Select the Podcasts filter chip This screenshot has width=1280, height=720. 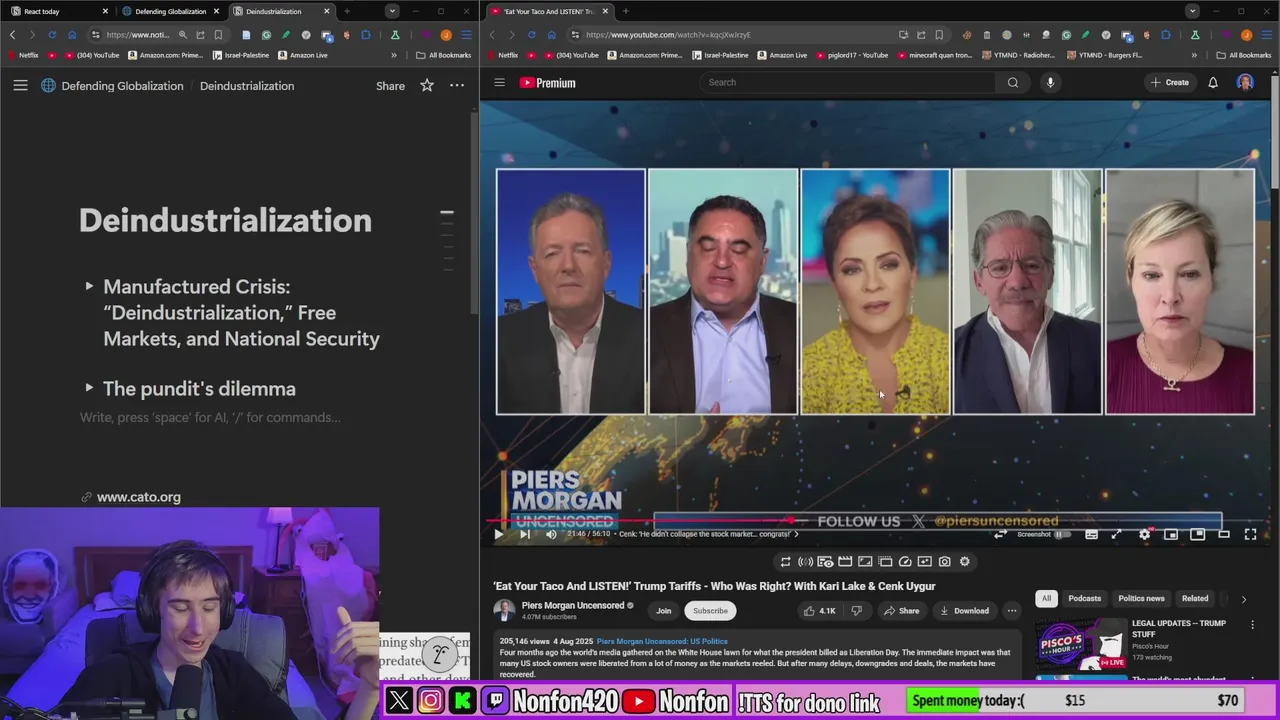tap(1084, 598)
